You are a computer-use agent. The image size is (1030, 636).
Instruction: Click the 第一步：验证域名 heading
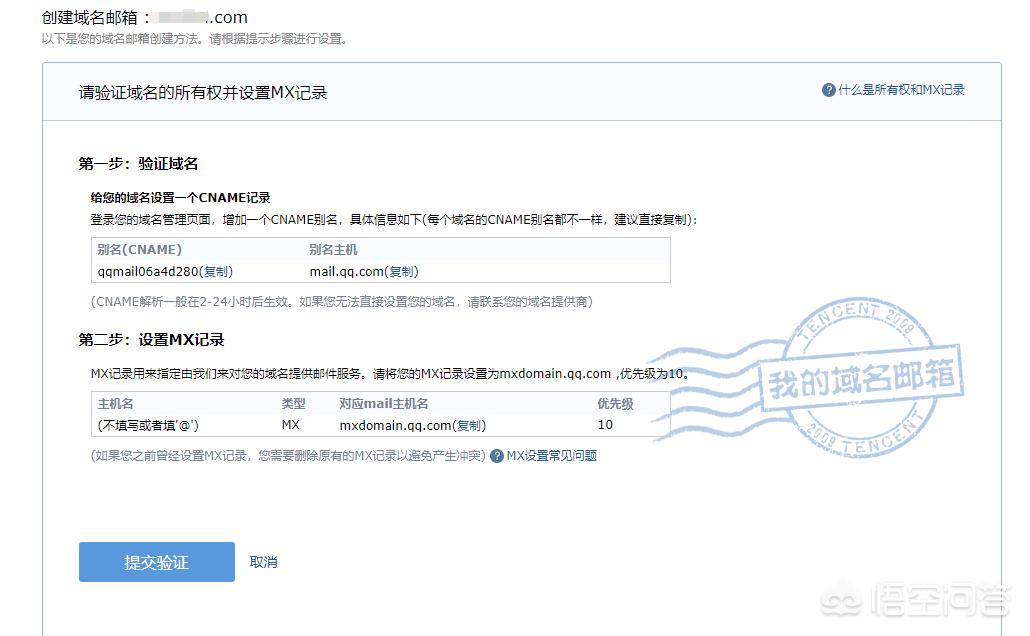[x=138, y=164]
